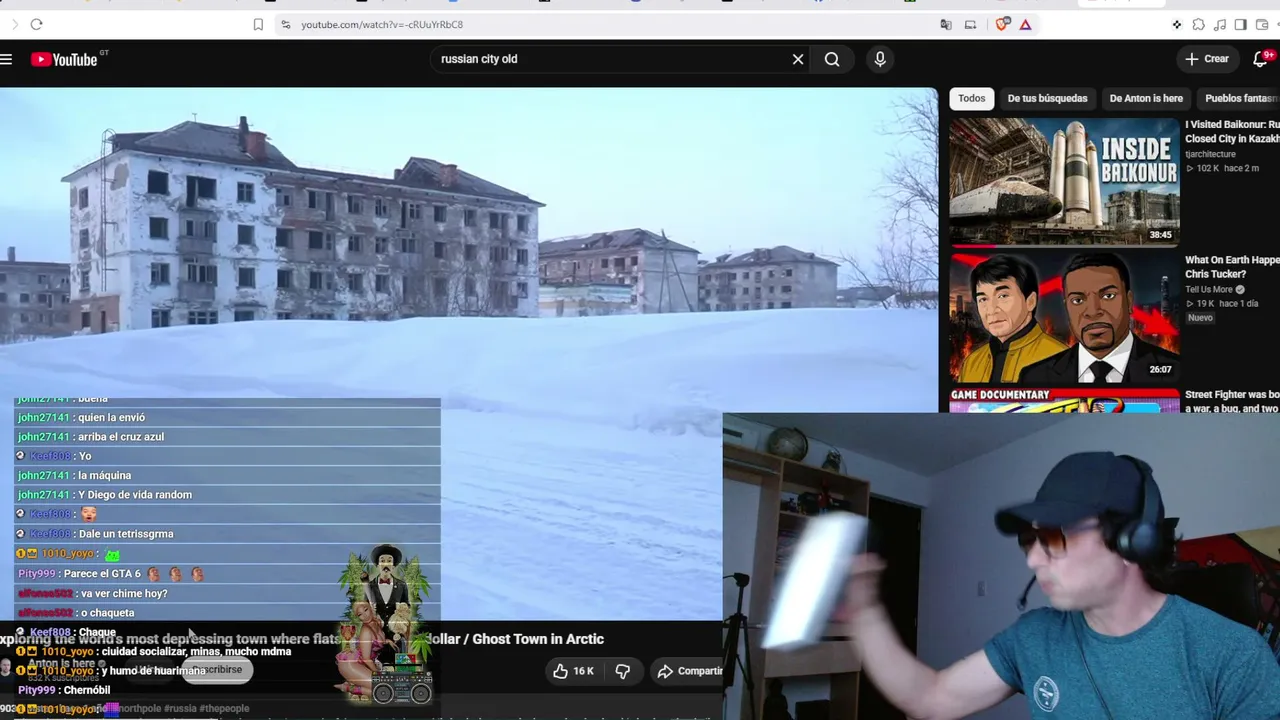Open the translate page icon in address bar
Viewport: 1280px width, 720px height.
point(946,24)
